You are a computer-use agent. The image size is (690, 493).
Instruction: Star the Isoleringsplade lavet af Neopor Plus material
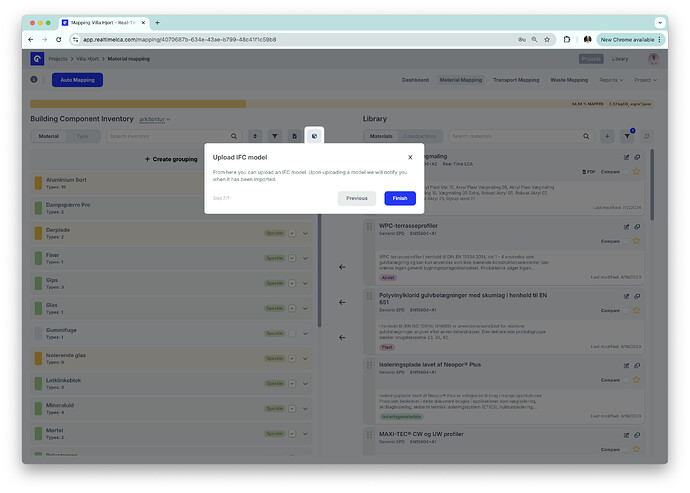[636, 379]
